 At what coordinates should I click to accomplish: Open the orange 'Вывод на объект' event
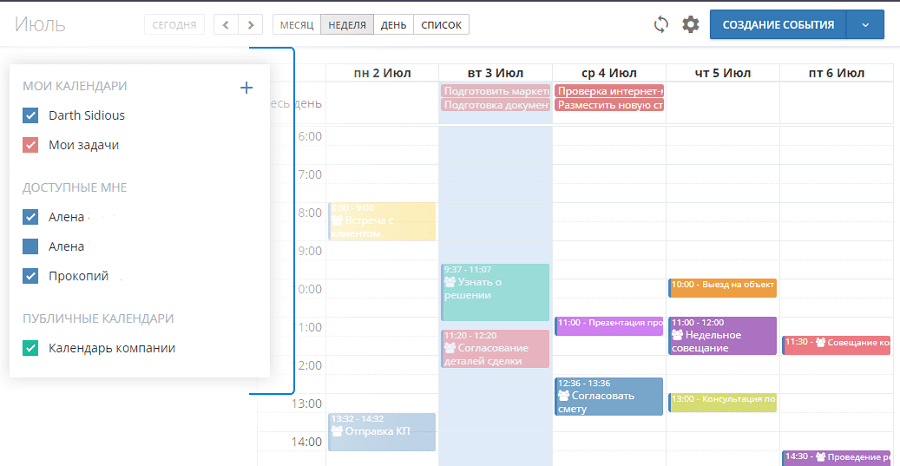coord(722,286)
